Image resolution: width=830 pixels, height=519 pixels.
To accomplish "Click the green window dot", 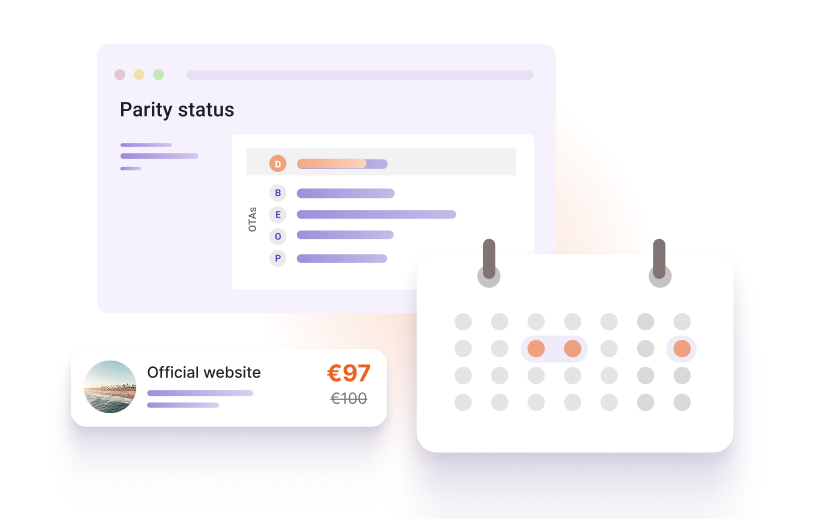I will [158, 75].
